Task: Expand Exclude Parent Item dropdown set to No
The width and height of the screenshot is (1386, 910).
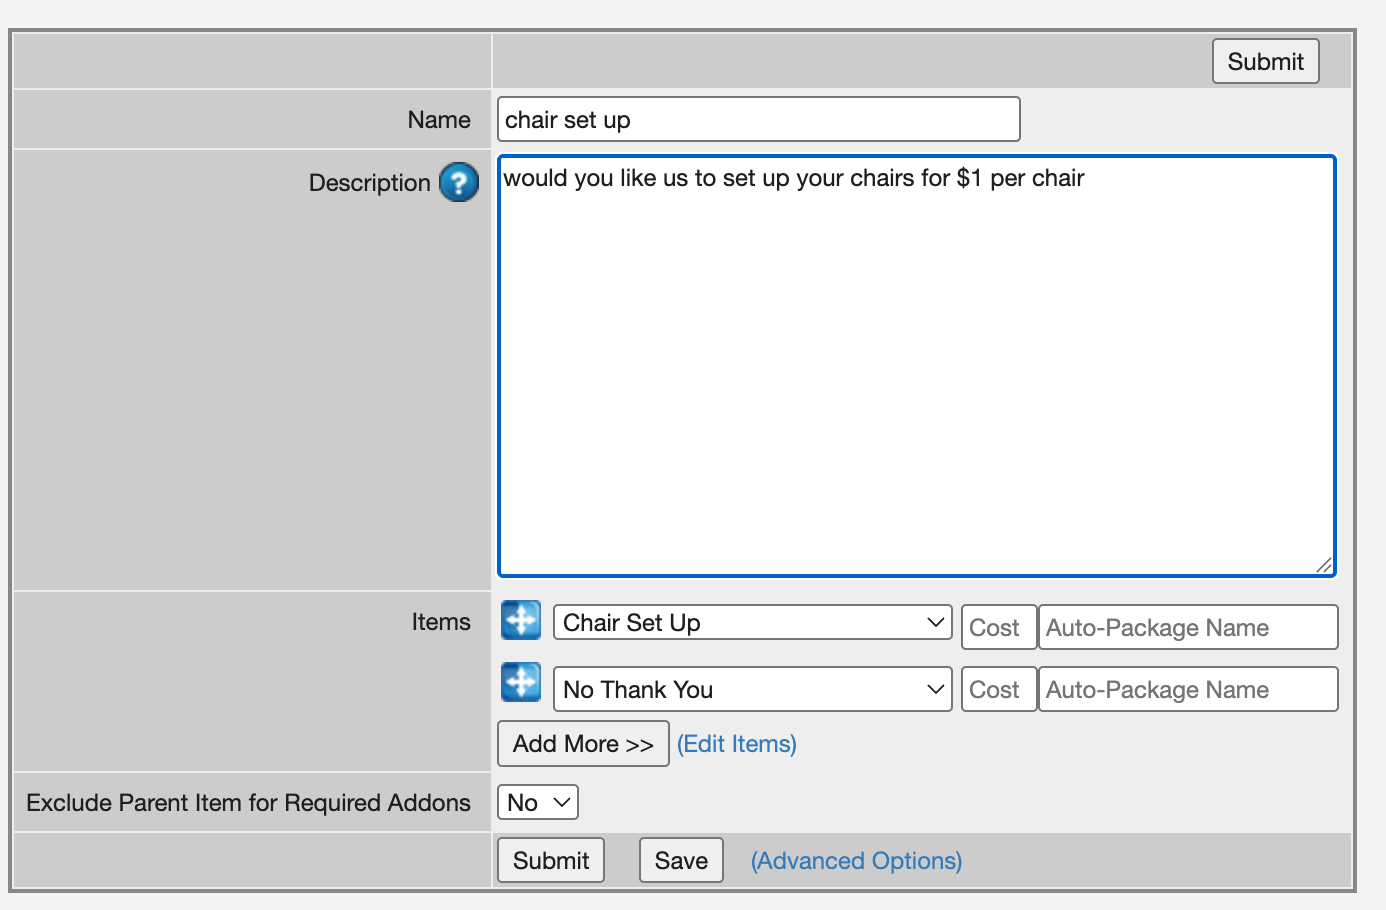Action: [x=538, y=802]
